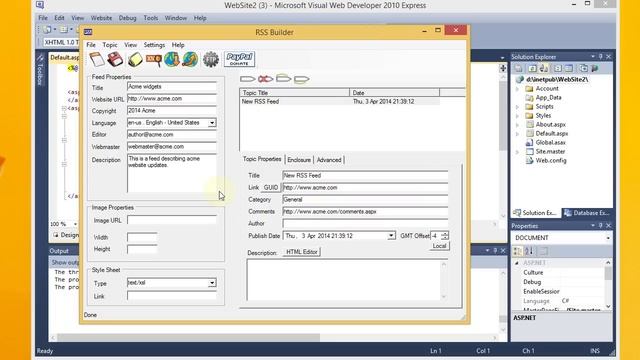Viewport: 640px width, 360px height.
Task: Click Default.aspx editor tab
Action: click(x=64, y=57)
